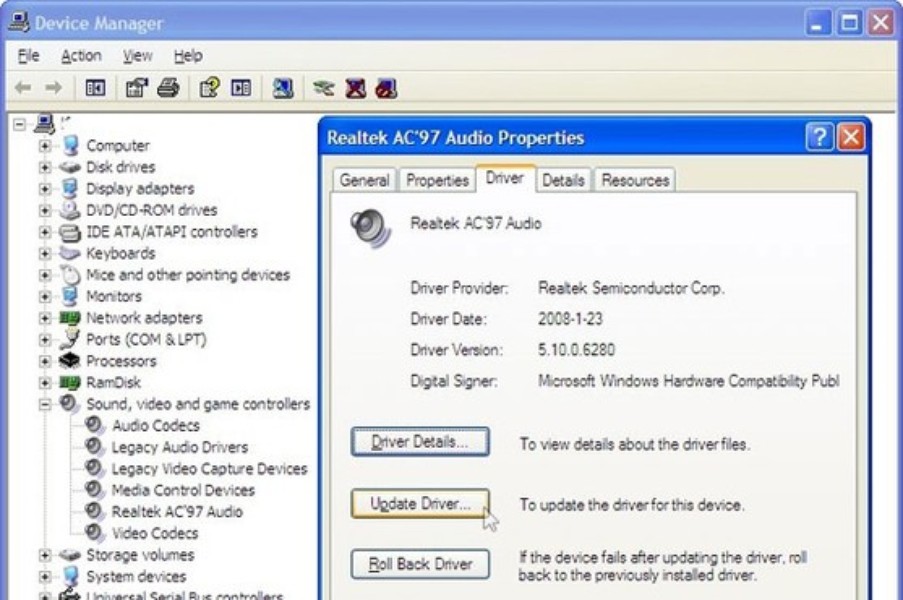Click the Disable device toolbar icon
Image resolution: width=903 pixels, height=600 pixels.
[386, 88]
